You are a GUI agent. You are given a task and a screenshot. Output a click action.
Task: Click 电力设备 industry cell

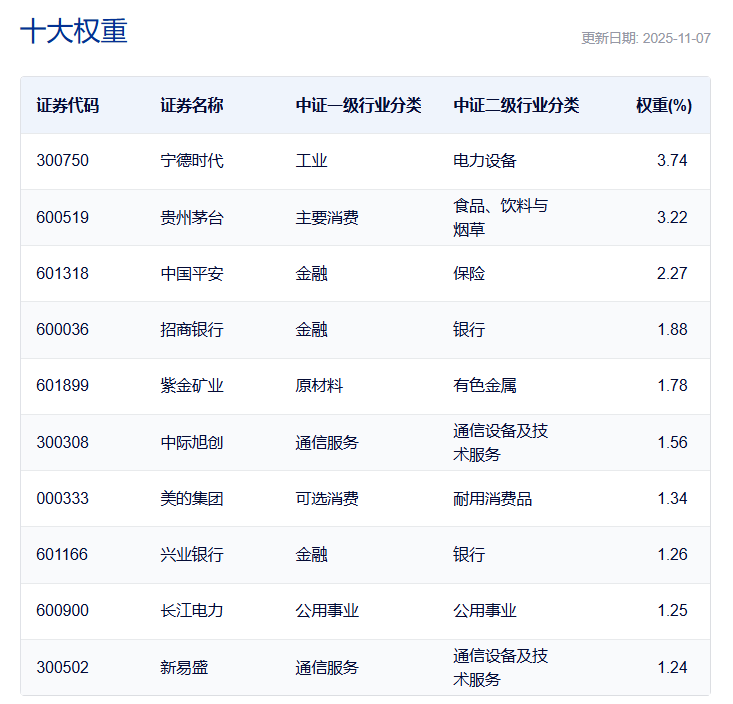[485, 161]
